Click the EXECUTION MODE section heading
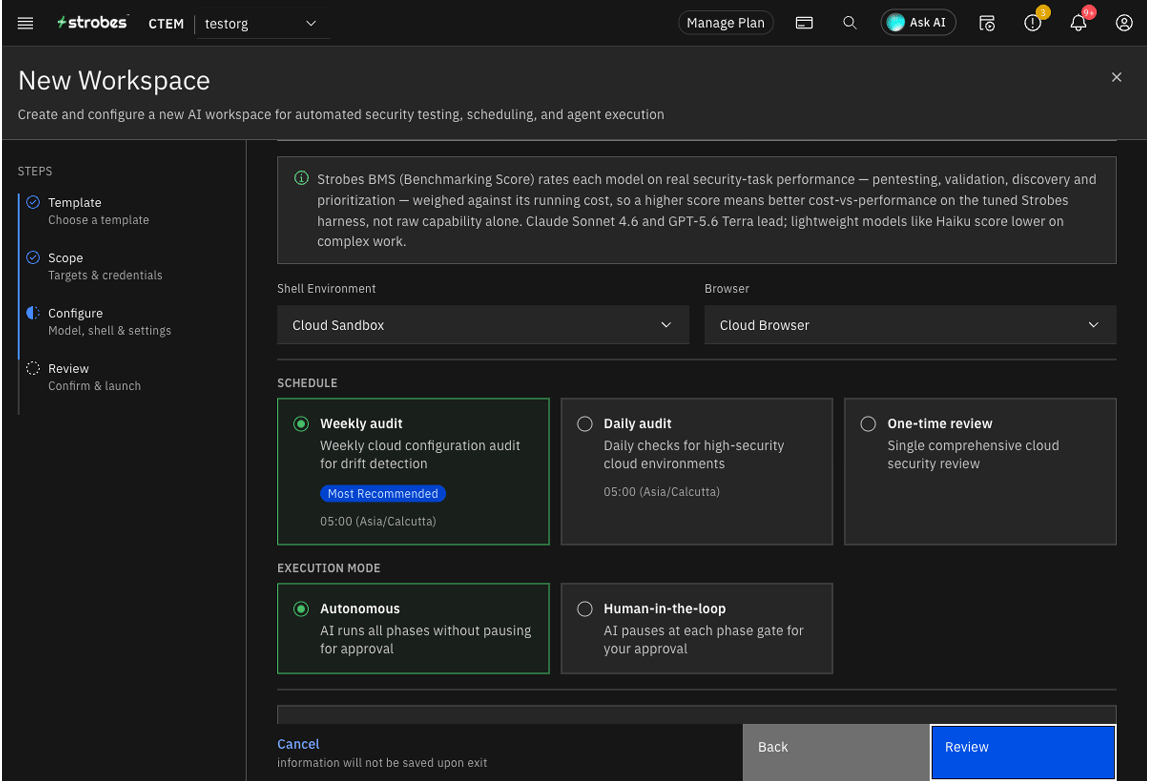The height and width of the screenshot is (781, 1150). click(x=329, y=568)
